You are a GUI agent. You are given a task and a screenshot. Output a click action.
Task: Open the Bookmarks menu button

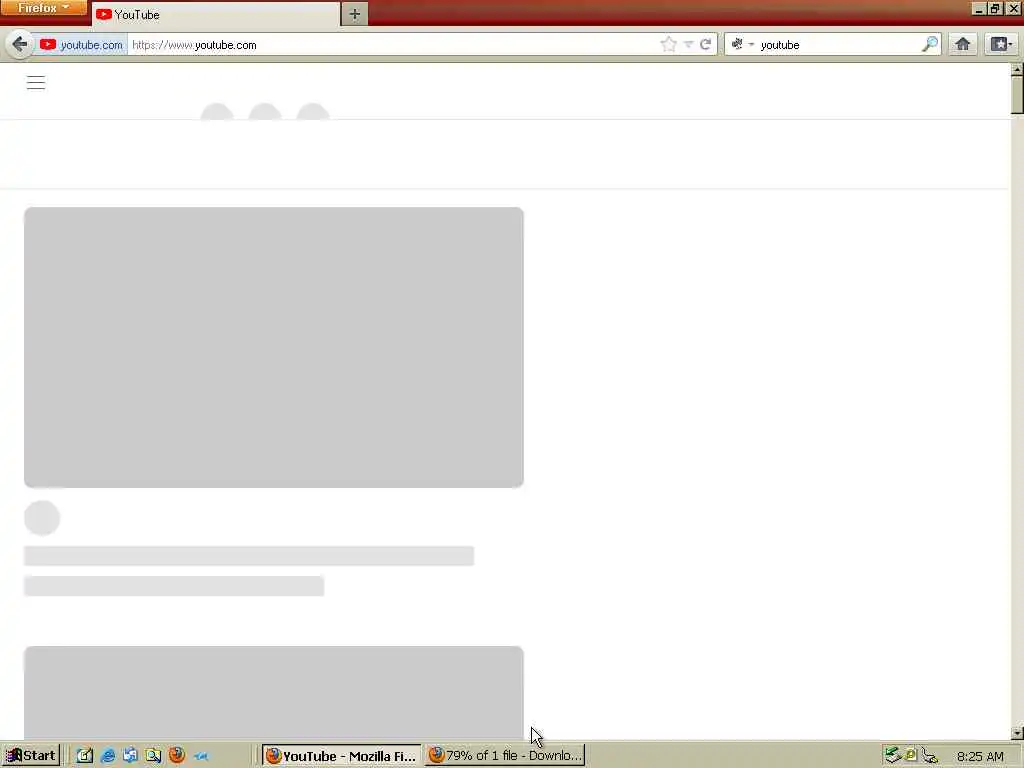click(1000, 44)
